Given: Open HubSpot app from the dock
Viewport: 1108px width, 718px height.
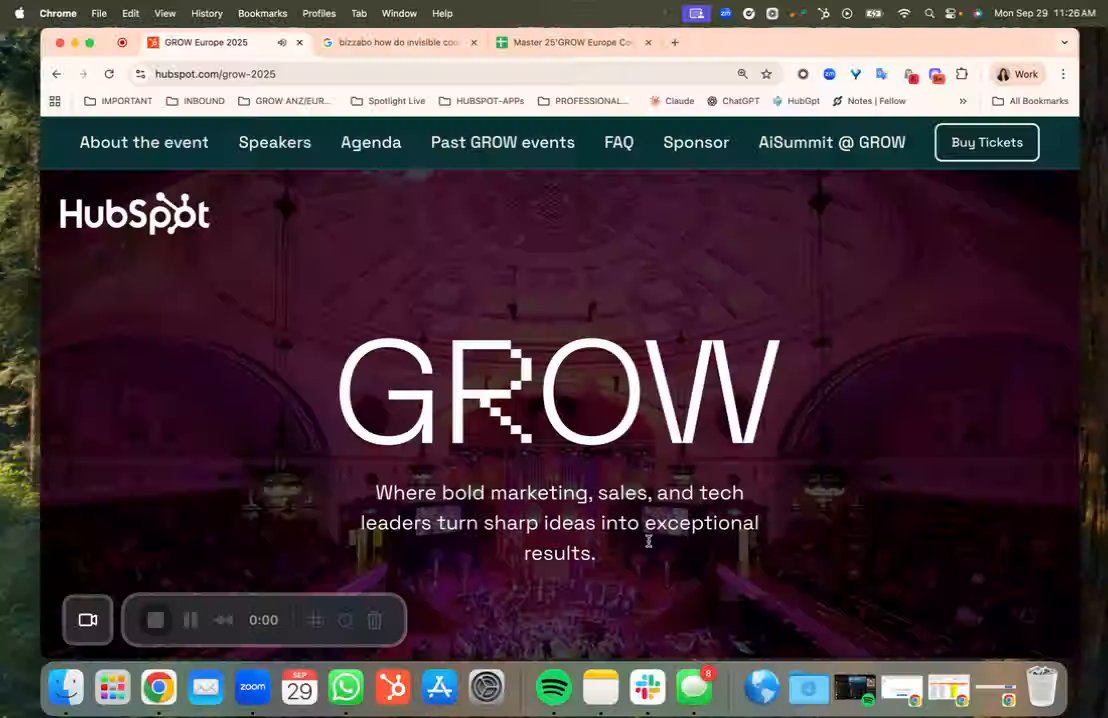Looking at the screenshot, I should (x=393, y=687).
